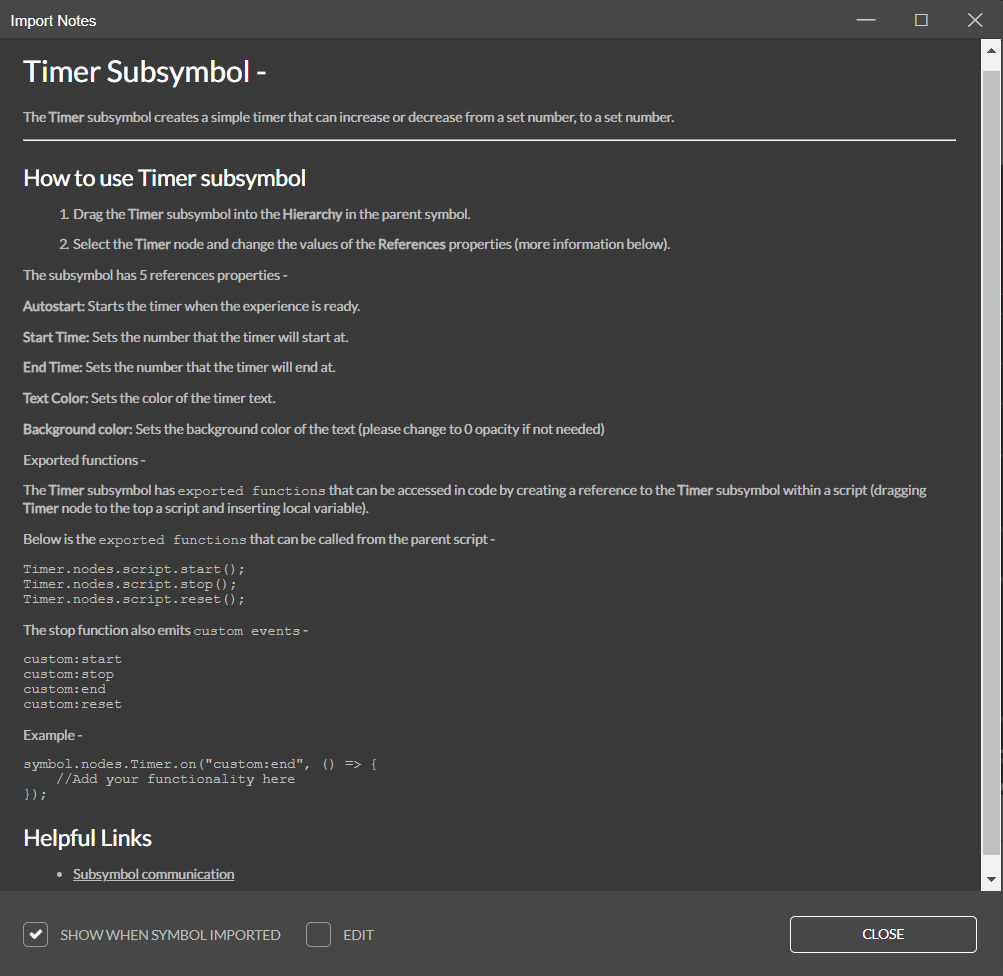The image size is (1003, 976).
Task: Click the scrollbar up arrow
Action: (991, 48)
